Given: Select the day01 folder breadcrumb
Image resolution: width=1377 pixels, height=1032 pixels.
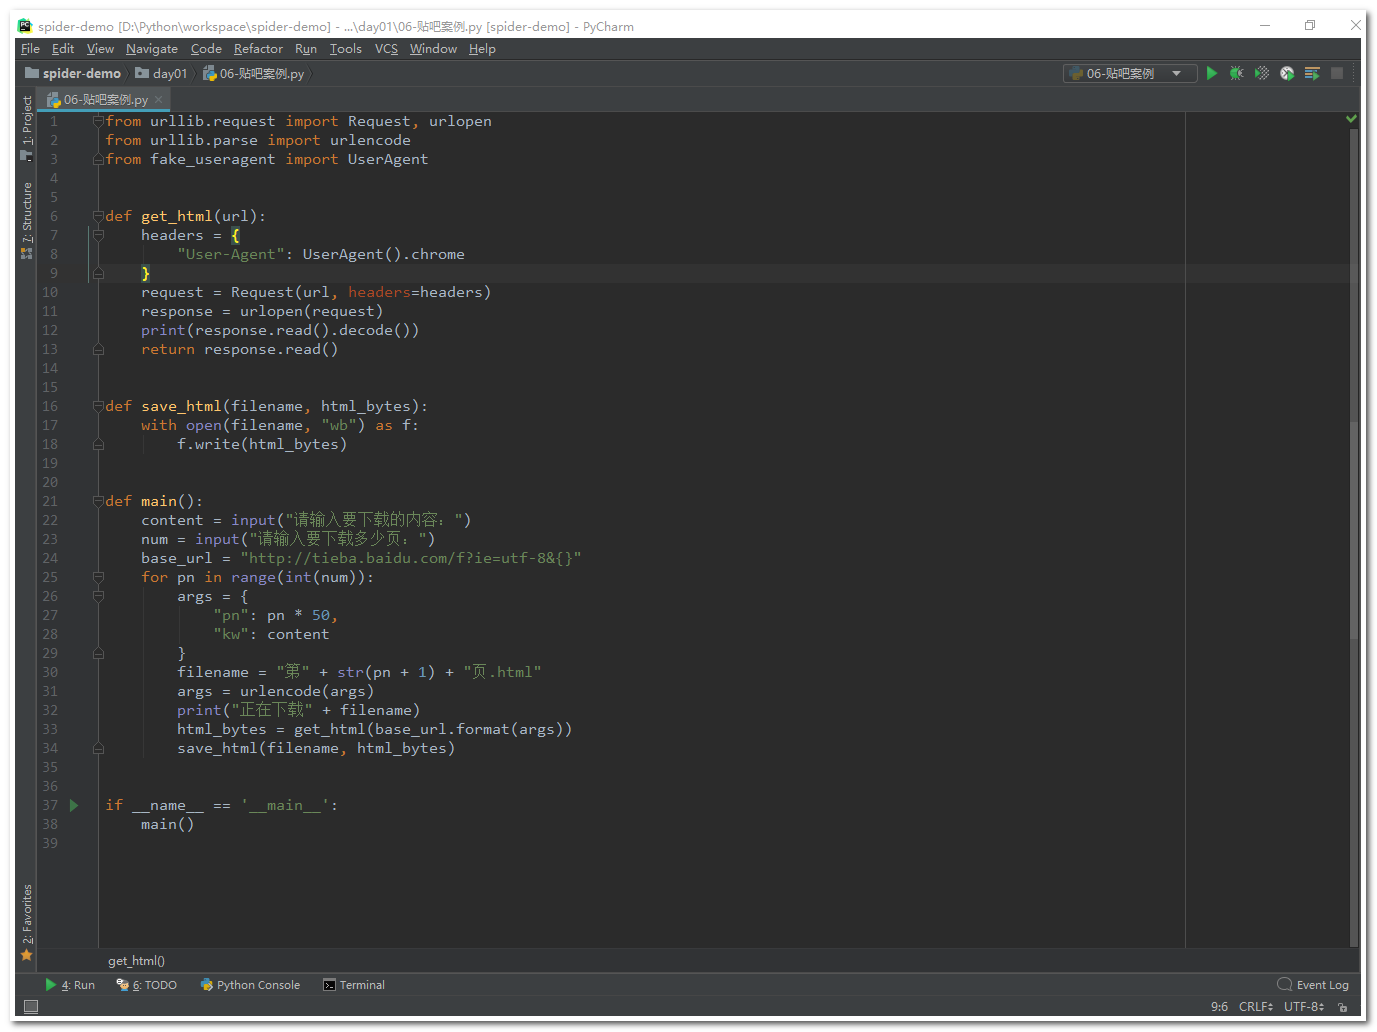Looking at the screenshot, I should (161, 73).
